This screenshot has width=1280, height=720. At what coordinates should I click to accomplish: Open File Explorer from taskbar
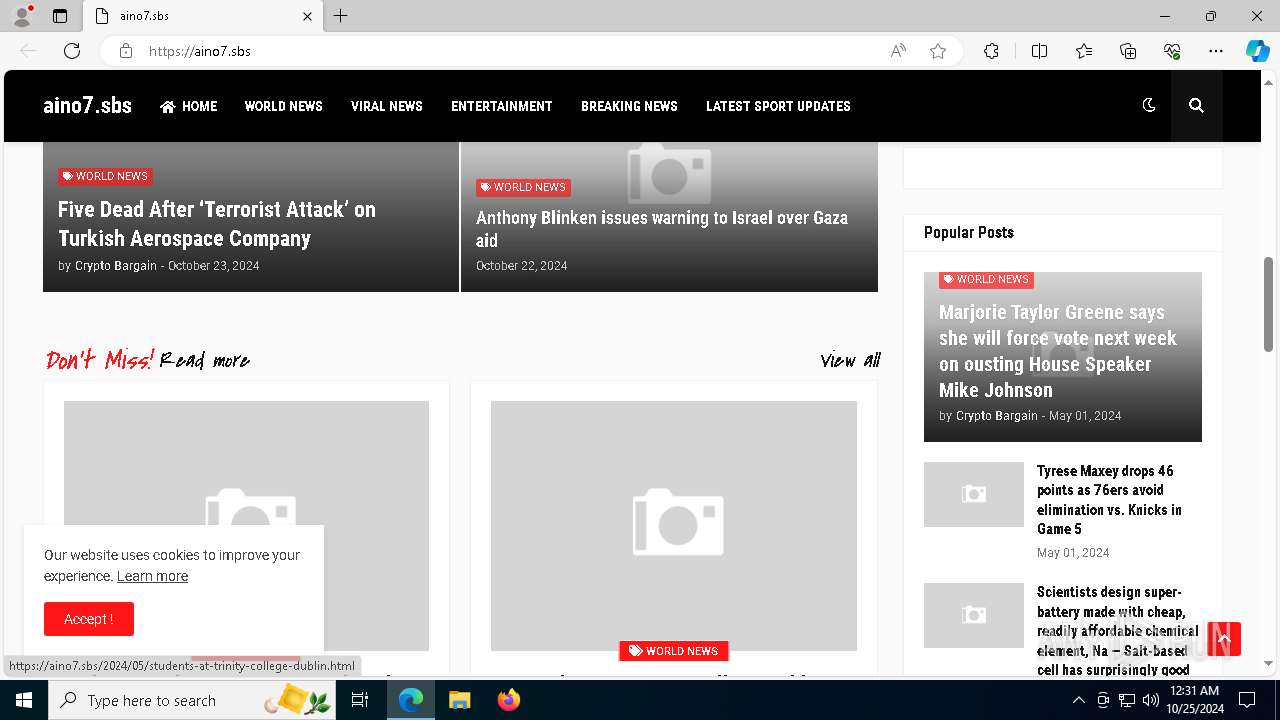click(x=459, y=700)
